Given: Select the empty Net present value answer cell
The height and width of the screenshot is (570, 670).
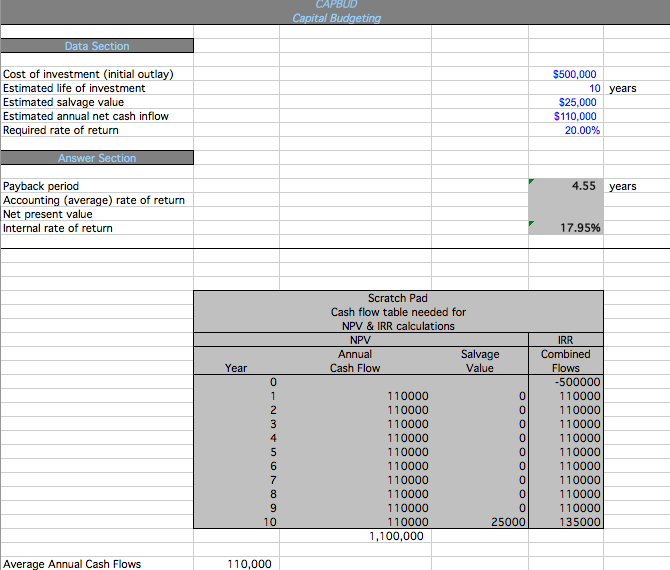Looking at the screenshot, I should point(566,214).
